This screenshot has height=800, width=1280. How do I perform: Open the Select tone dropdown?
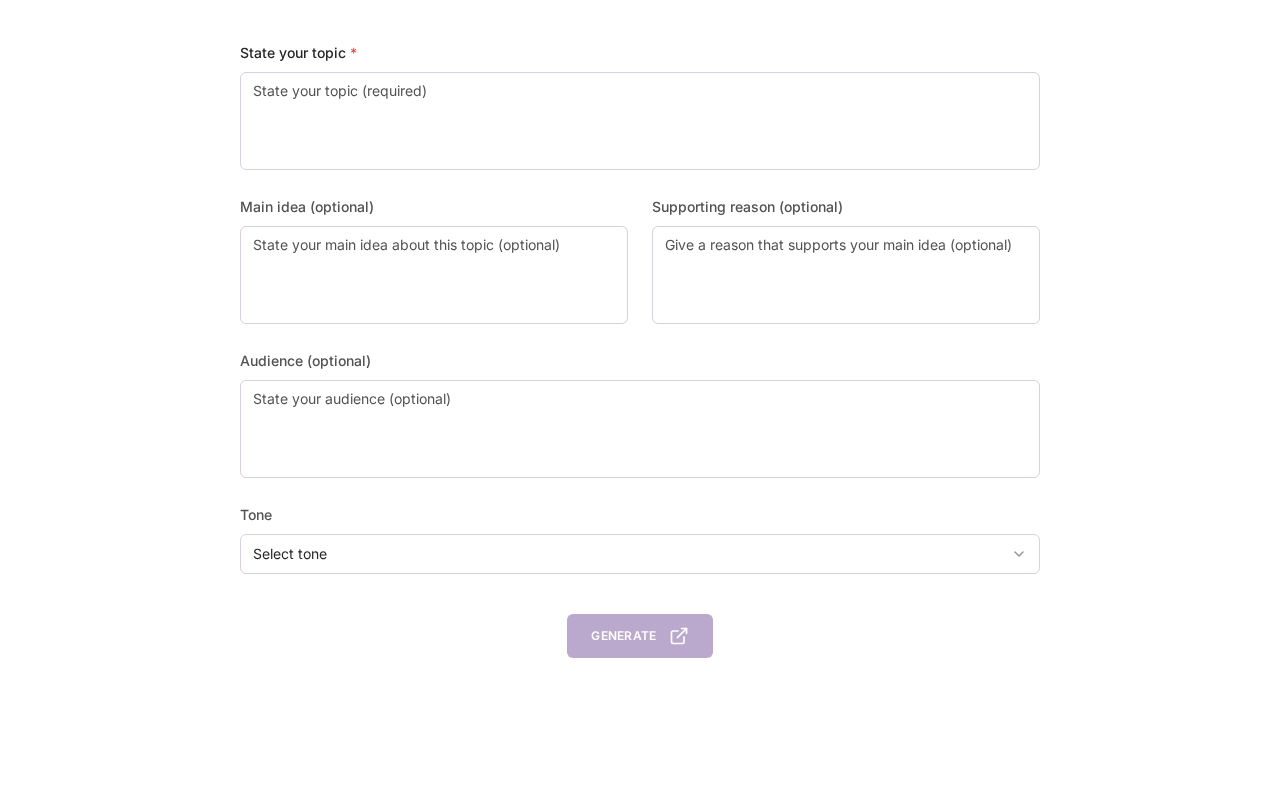[640, 554]
